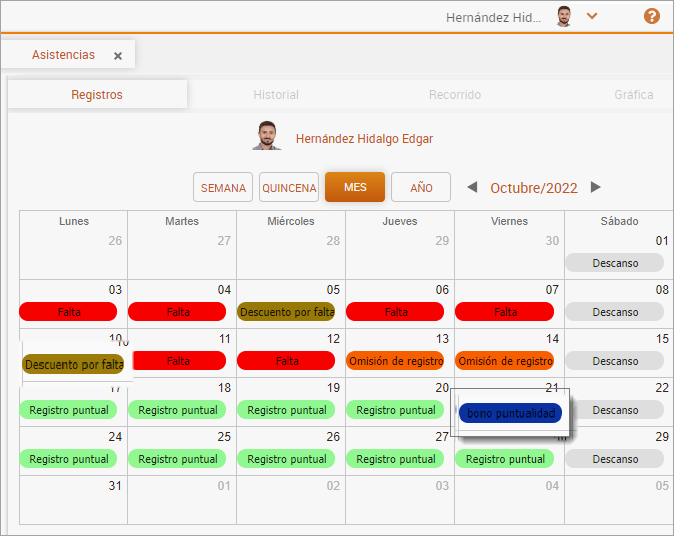Screen dimensions: 674x536
Task: Select the MES view button
Action: (x=355, y=187)
